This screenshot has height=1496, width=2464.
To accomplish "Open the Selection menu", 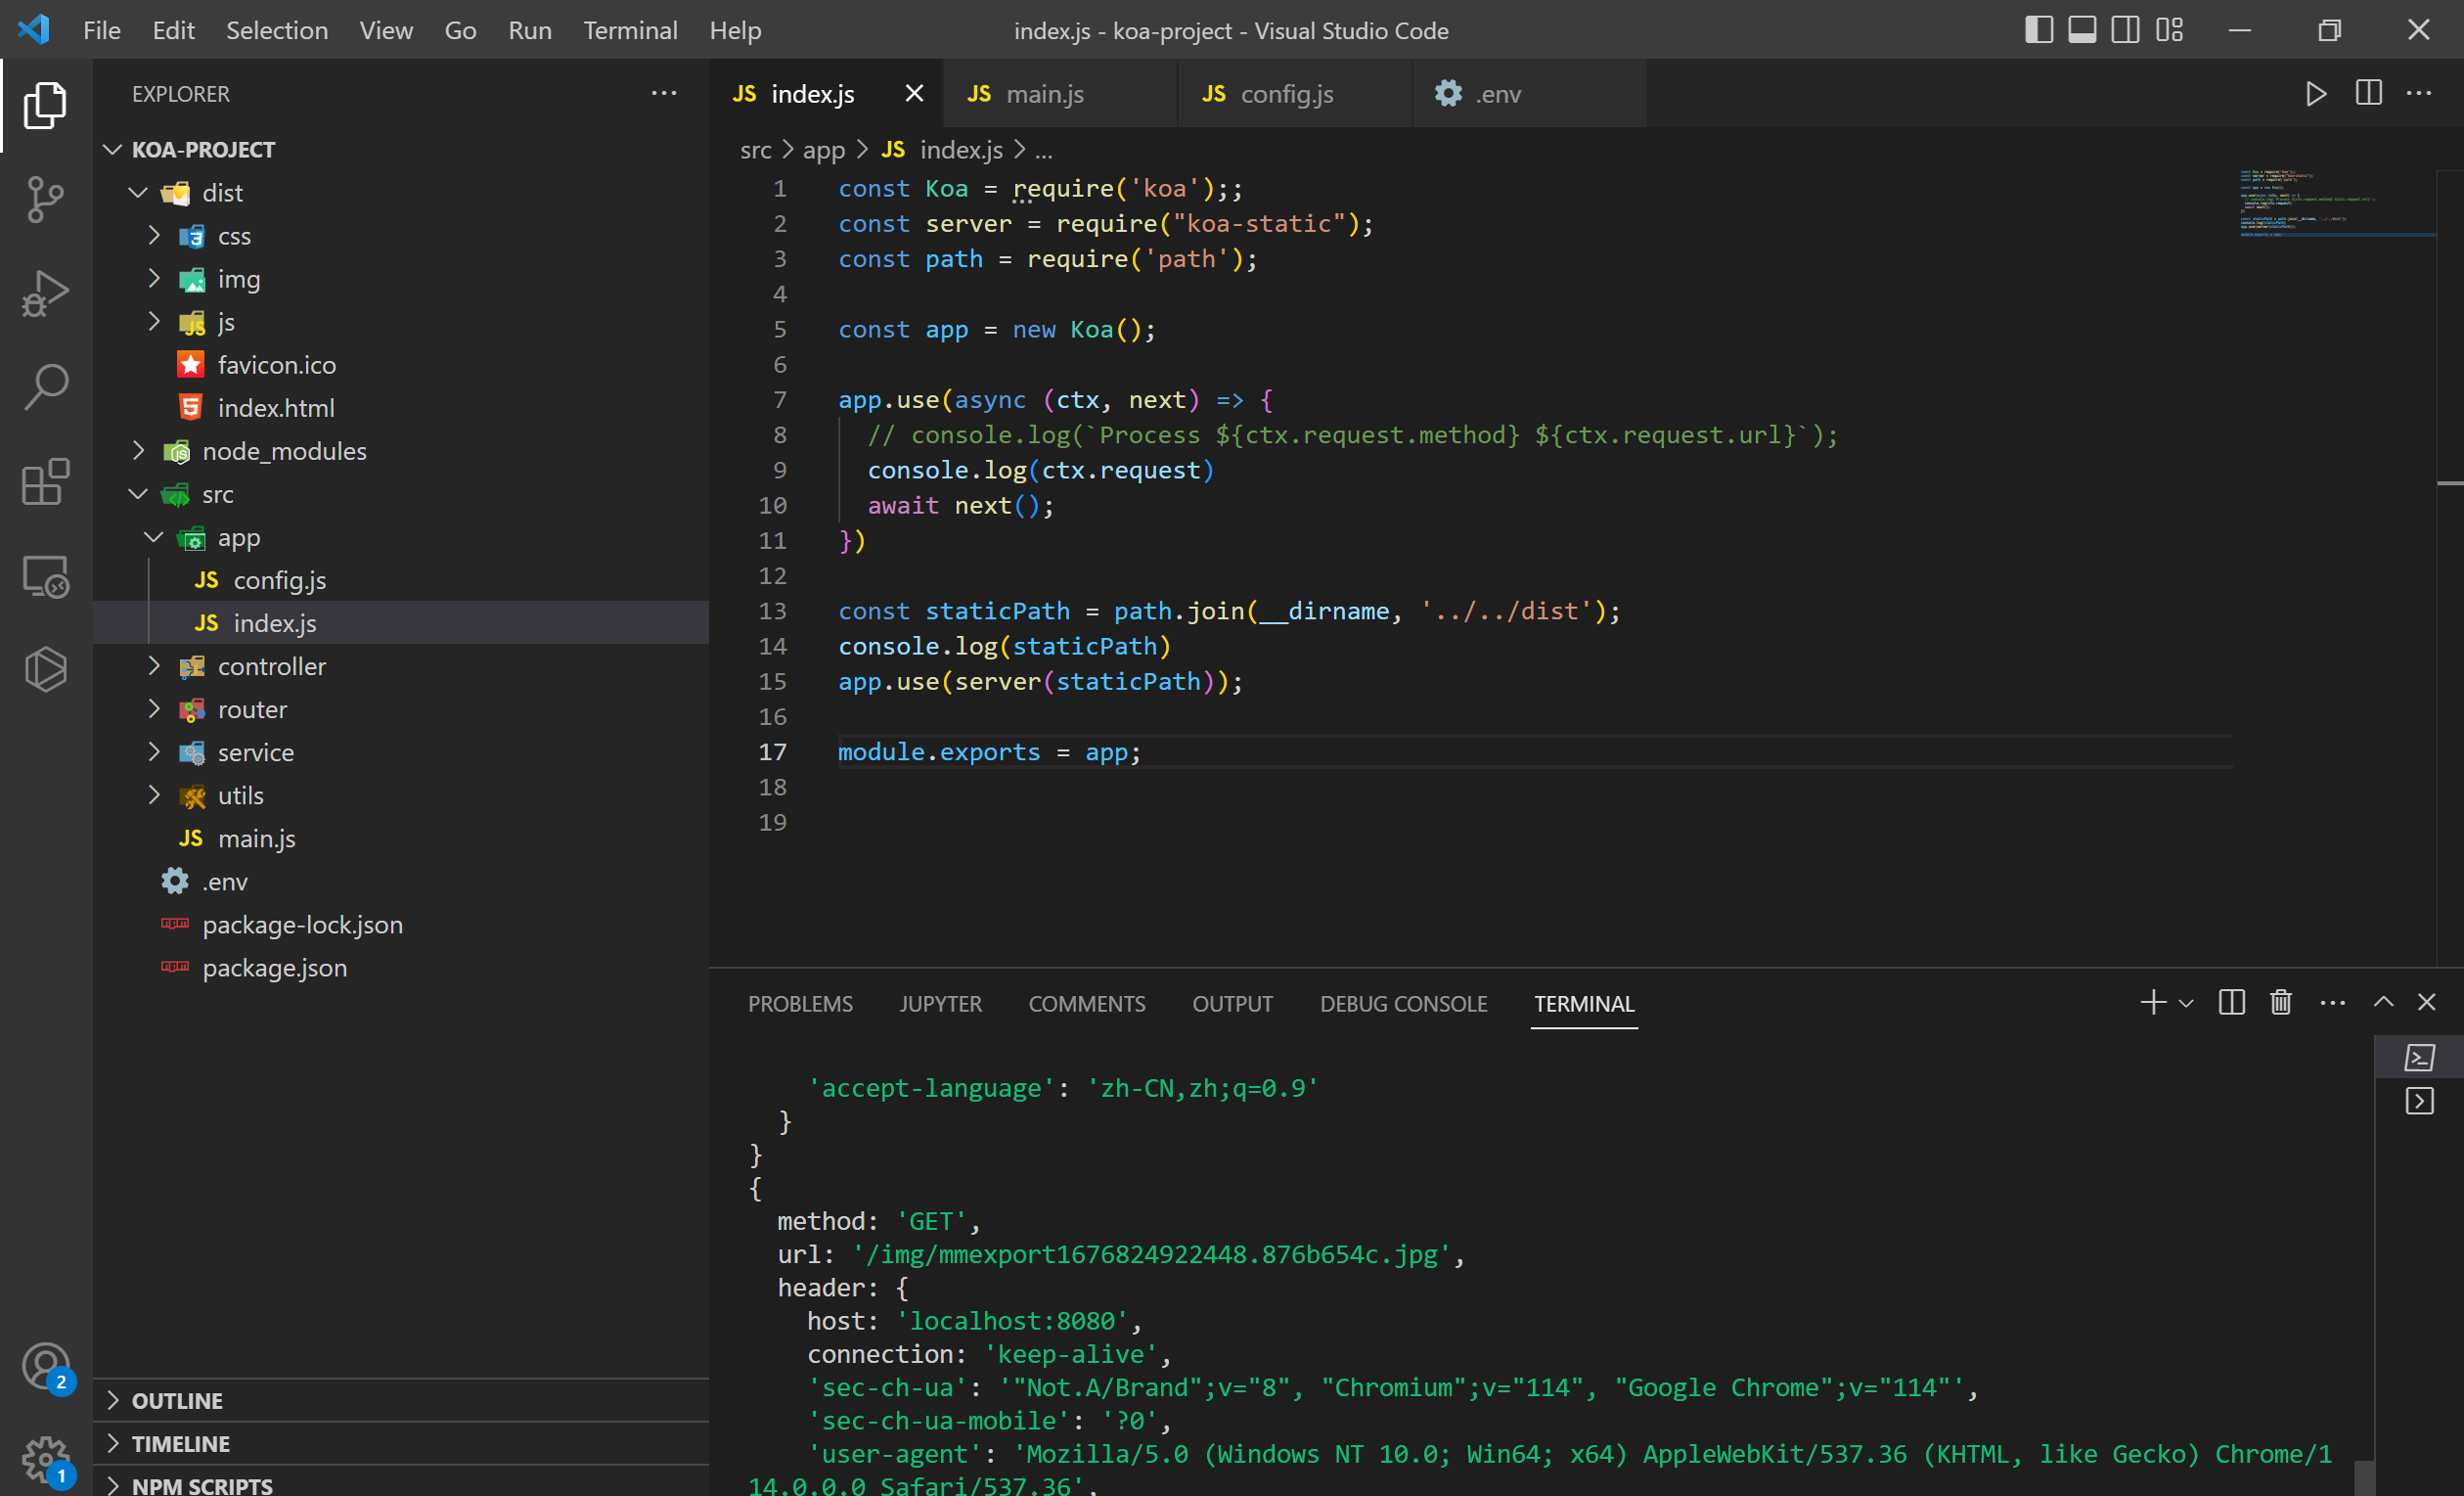I will point(277,30).
